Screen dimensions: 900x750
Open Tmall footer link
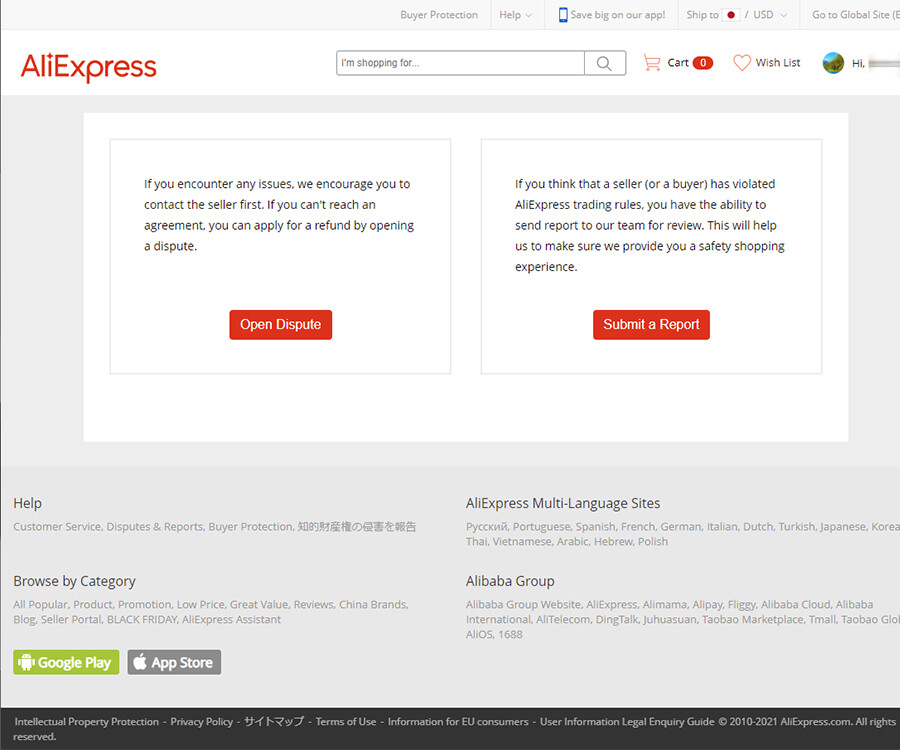tap(822, 620)
